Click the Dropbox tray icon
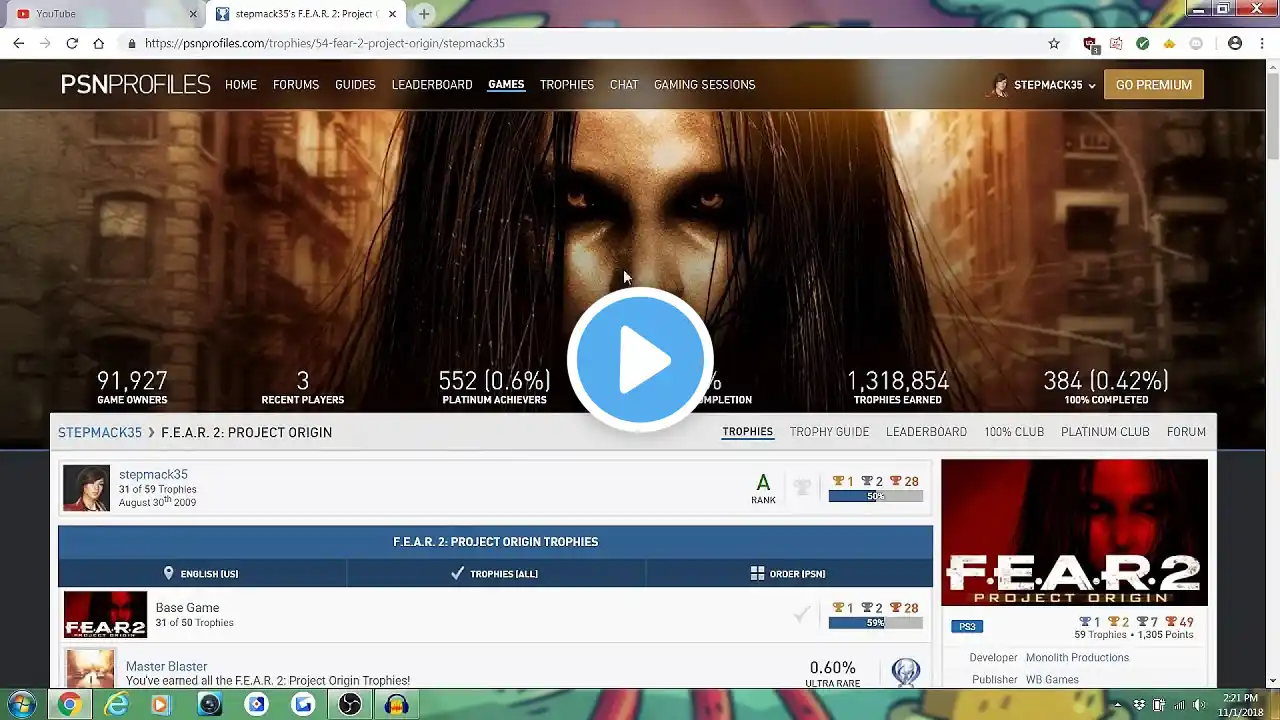Image resolution: width=1280 pixels, height=720 pixels. coord(1139,705)
